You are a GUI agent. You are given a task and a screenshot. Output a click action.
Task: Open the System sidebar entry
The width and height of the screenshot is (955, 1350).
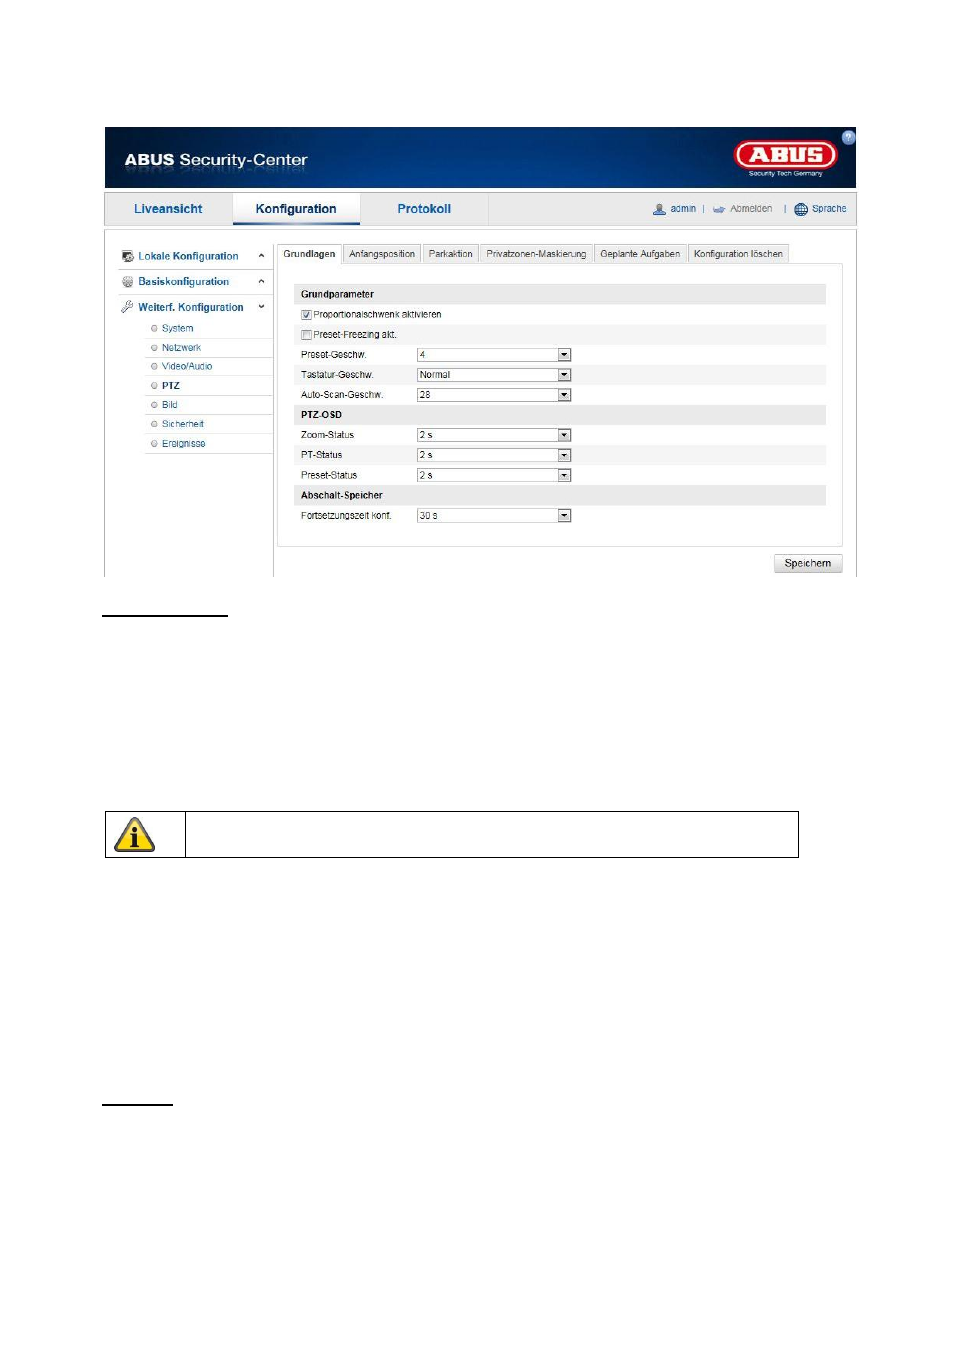178,328
